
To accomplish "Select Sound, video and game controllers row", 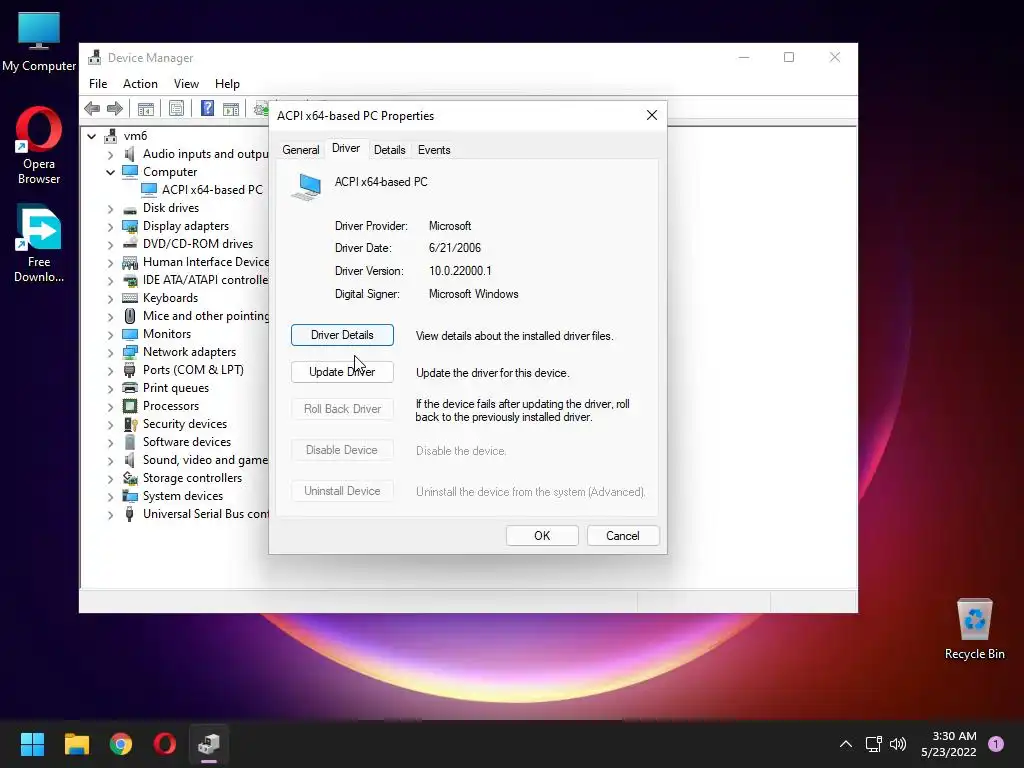I will click(205, 460).
